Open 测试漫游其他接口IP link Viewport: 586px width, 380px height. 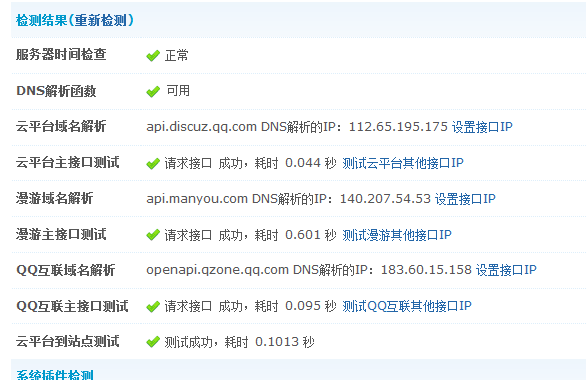click(397, 235)
